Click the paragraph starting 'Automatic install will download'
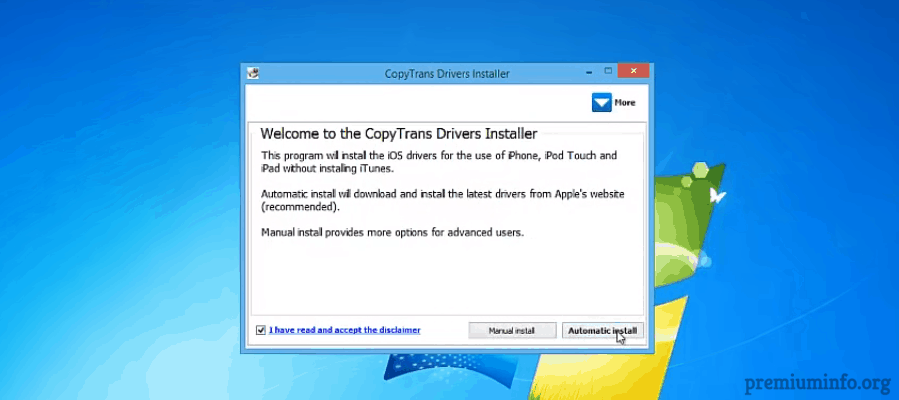This screenshot has width=899, height=400. (x=443, y=201)
